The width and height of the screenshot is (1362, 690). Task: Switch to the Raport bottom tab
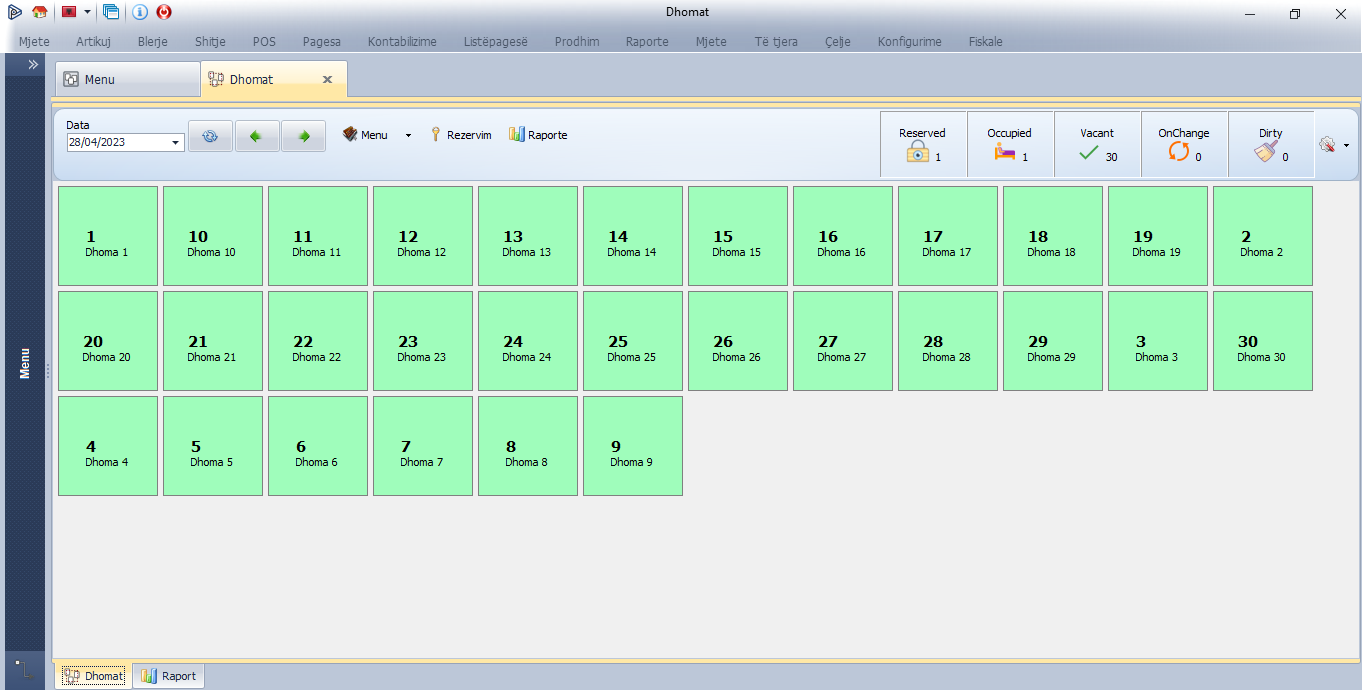(x=169, y=676)
